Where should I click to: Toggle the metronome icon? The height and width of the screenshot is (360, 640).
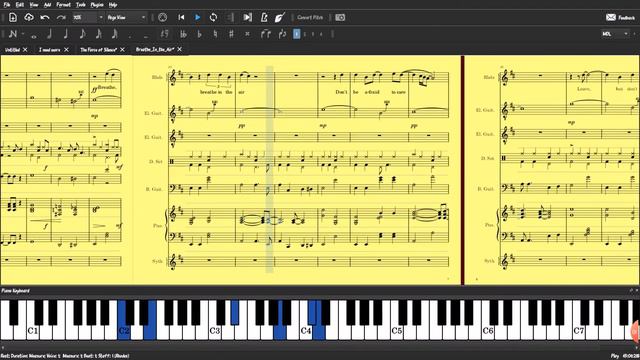pyautogui.click(x=264, y=17)
